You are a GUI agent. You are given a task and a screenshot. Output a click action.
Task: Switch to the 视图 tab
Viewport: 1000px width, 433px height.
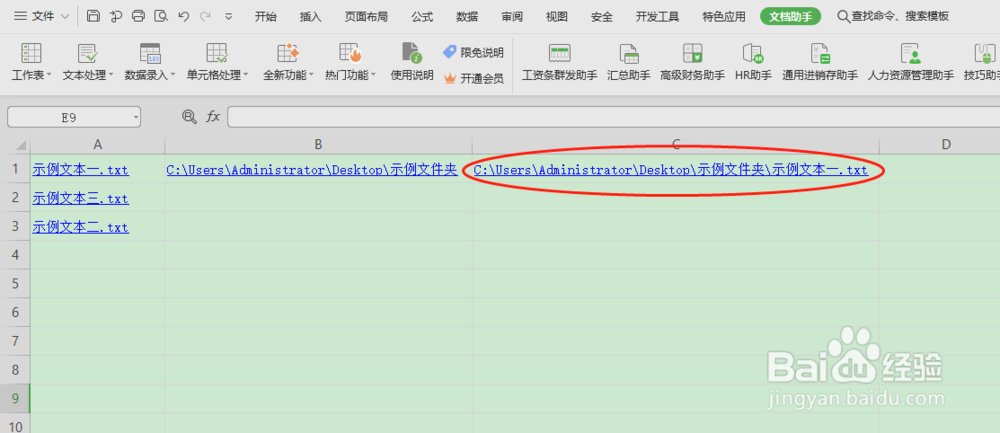click(x=557, y=17)
